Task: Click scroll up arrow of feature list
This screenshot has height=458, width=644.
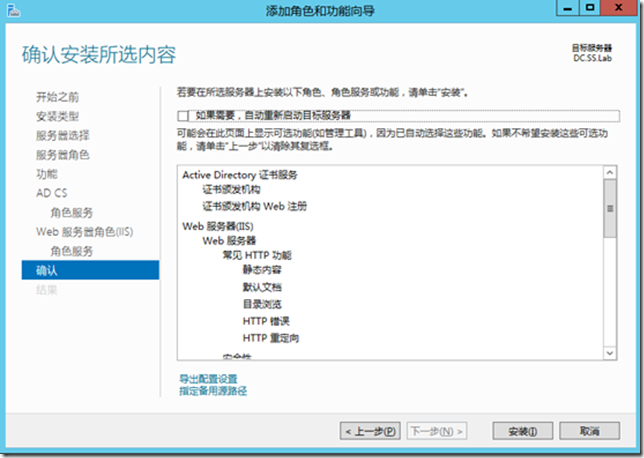Action: [610, 173]
